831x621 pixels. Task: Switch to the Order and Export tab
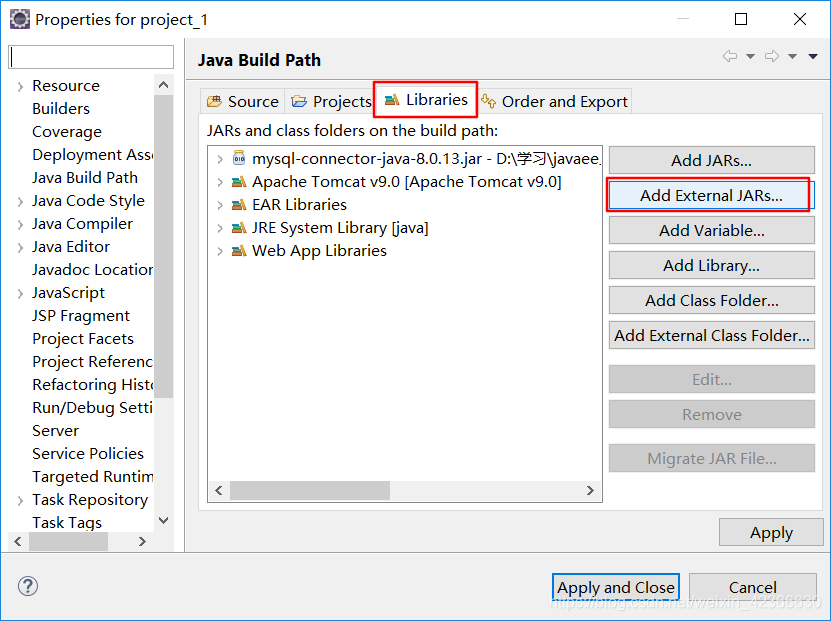coord(565,101)
